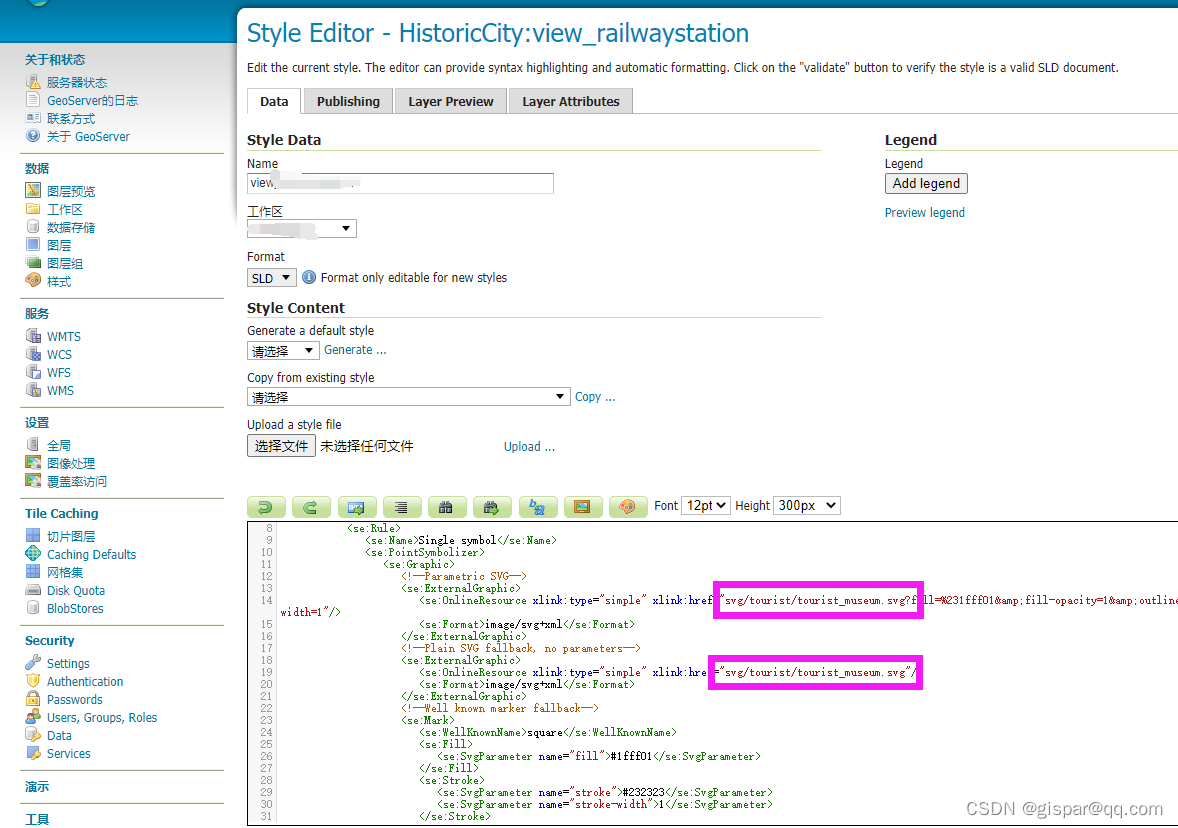The width and height of the screenshot is (1178, 828).
Task: Click the 图层组 stacked layers icon
Action: click(x=33, y=263)
